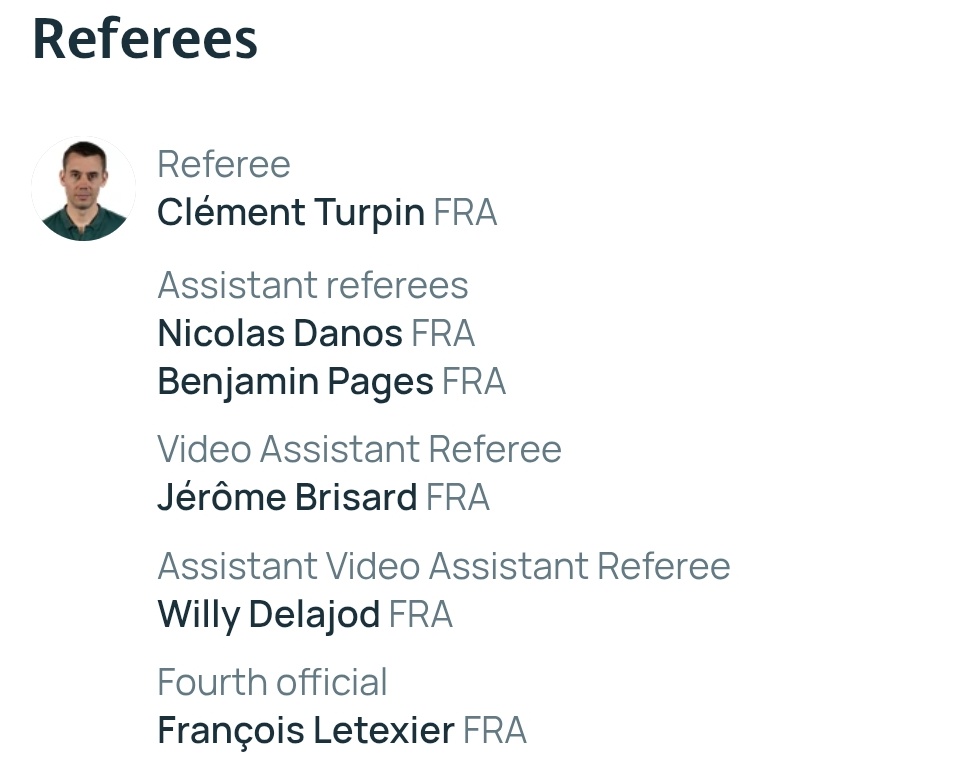Open Nicolas Danos name
The image size is (963, 778).
pos(280,333)
